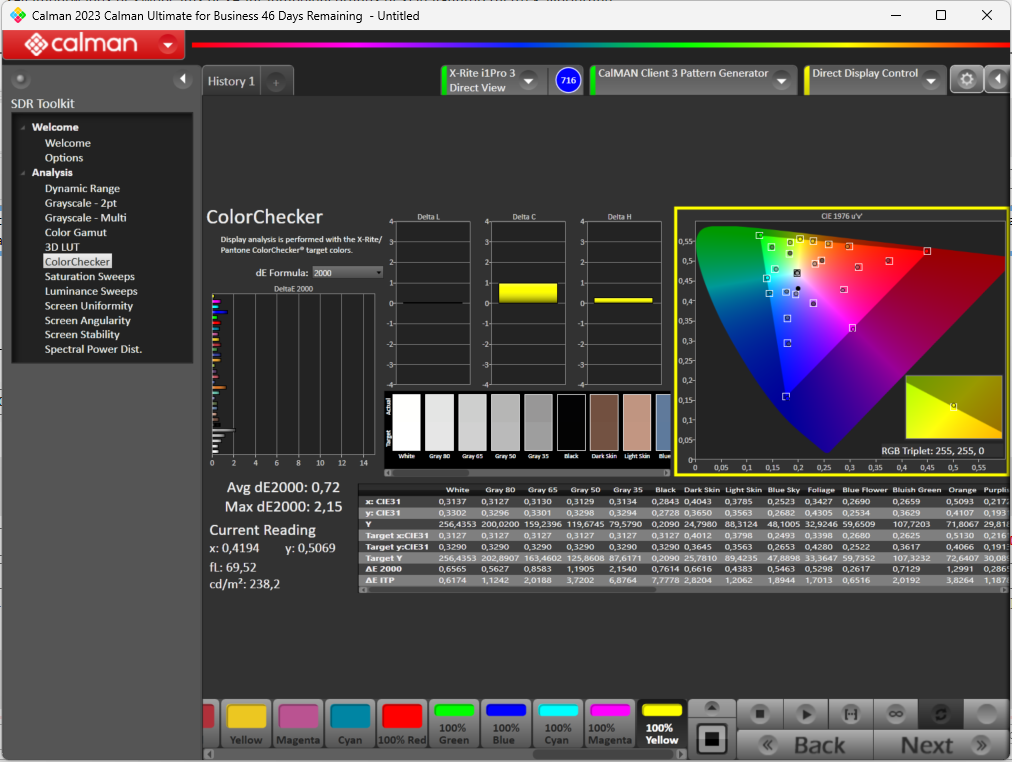Screen dimensions: 1012x762
Task: Select Saturation Sweeps in the sidebar
Action: [x=89, y=276]
